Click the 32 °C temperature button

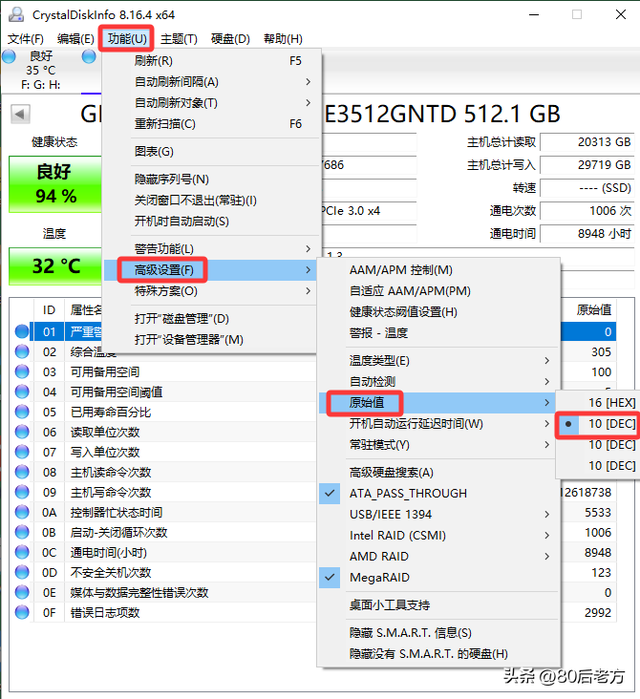[x=56, y=266]
